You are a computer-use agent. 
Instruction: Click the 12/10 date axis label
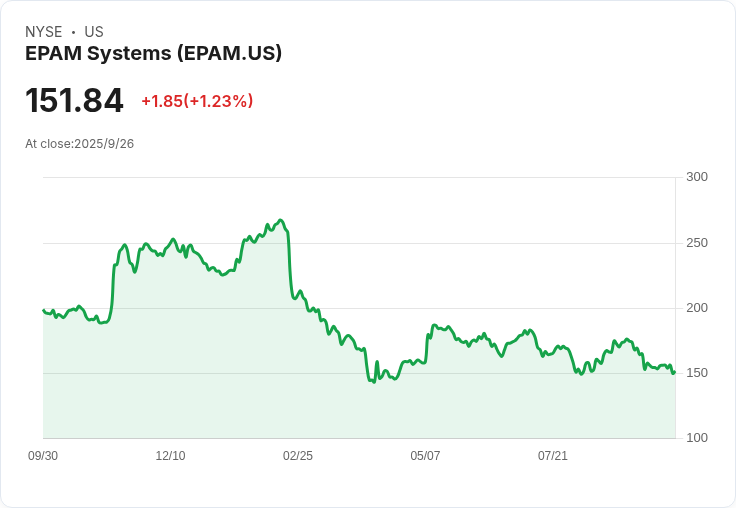click(x=170, y=455)
